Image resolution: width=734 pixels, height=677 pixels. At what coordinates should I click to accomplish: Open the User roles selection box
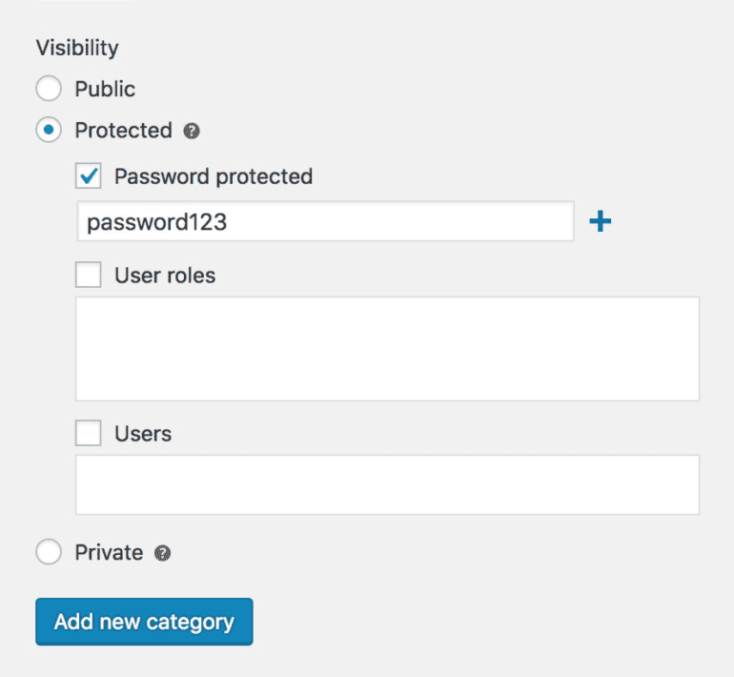coord(388,349)
